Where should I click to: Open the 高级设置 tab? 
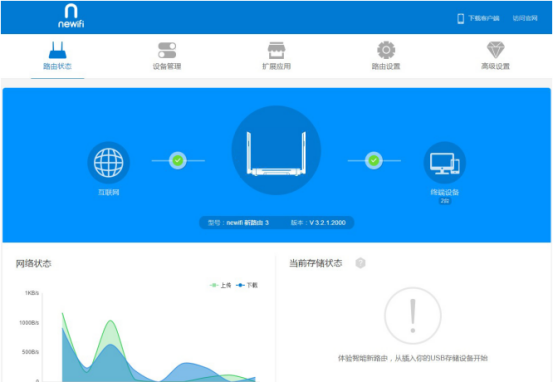click(x=495, y=66)
